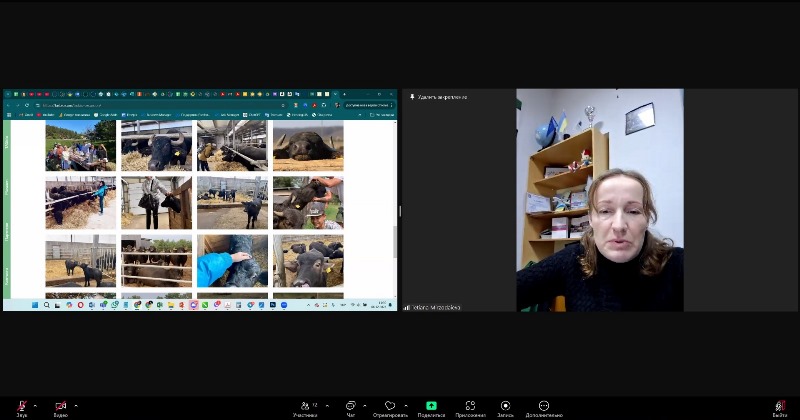Click the browser forward arrow in shared screen

[x=17, y=105]
